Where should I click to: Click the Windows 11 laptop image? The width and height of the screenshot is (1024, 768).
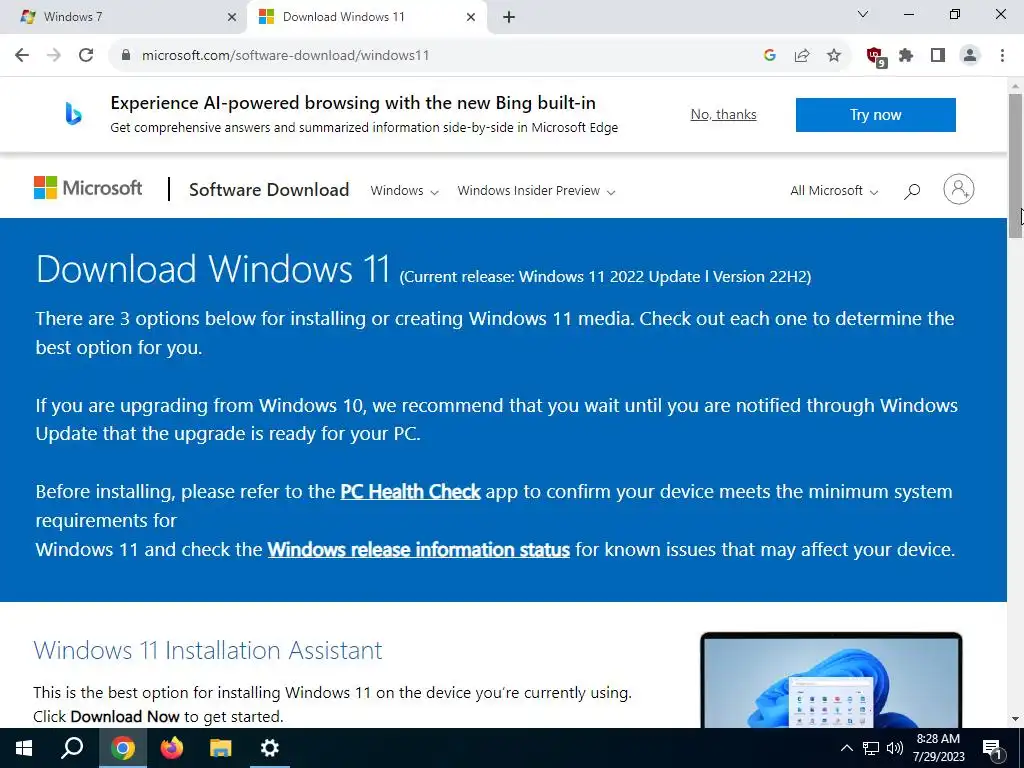(x=831, y=679)
